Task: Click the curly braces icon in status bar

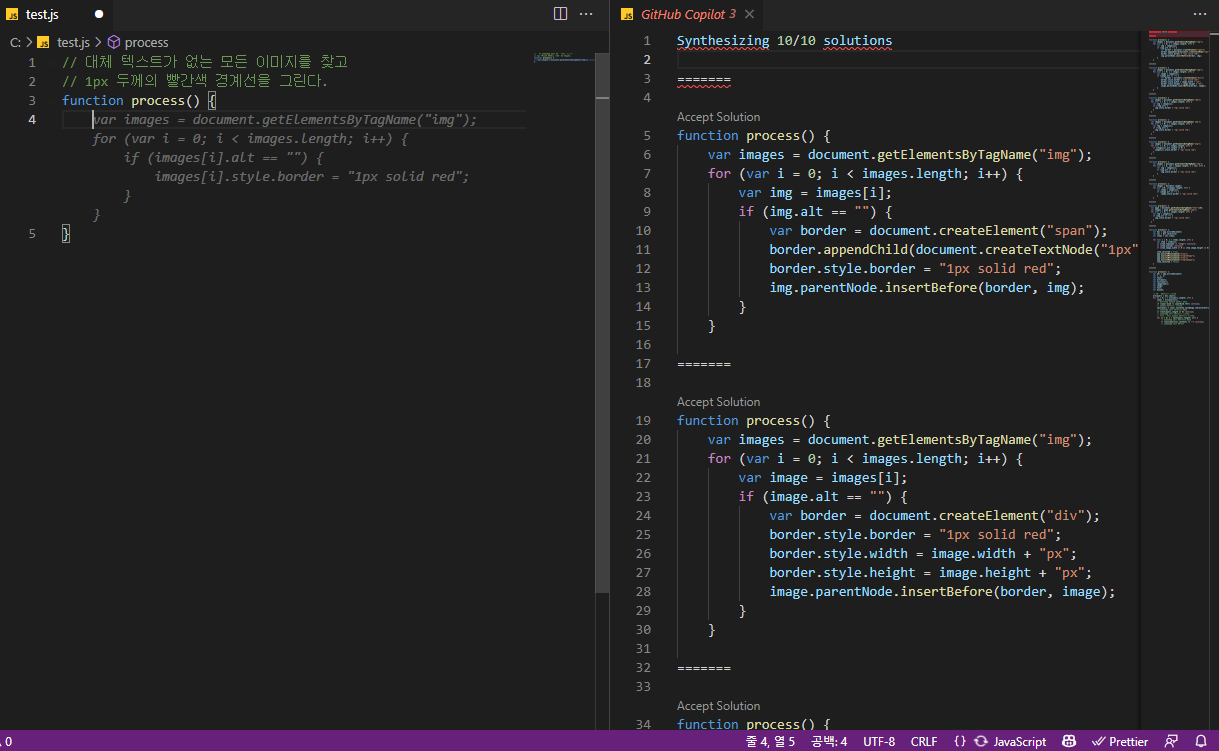Action: (960, 741)
